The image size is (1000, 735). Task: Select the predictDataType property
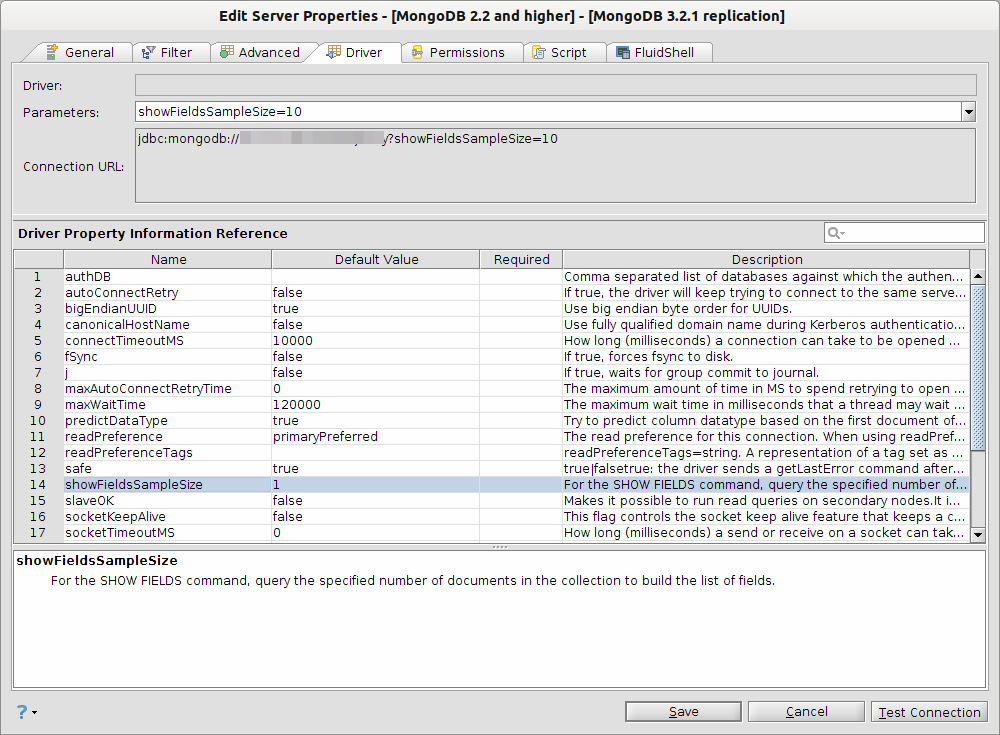tap(491, 420)
